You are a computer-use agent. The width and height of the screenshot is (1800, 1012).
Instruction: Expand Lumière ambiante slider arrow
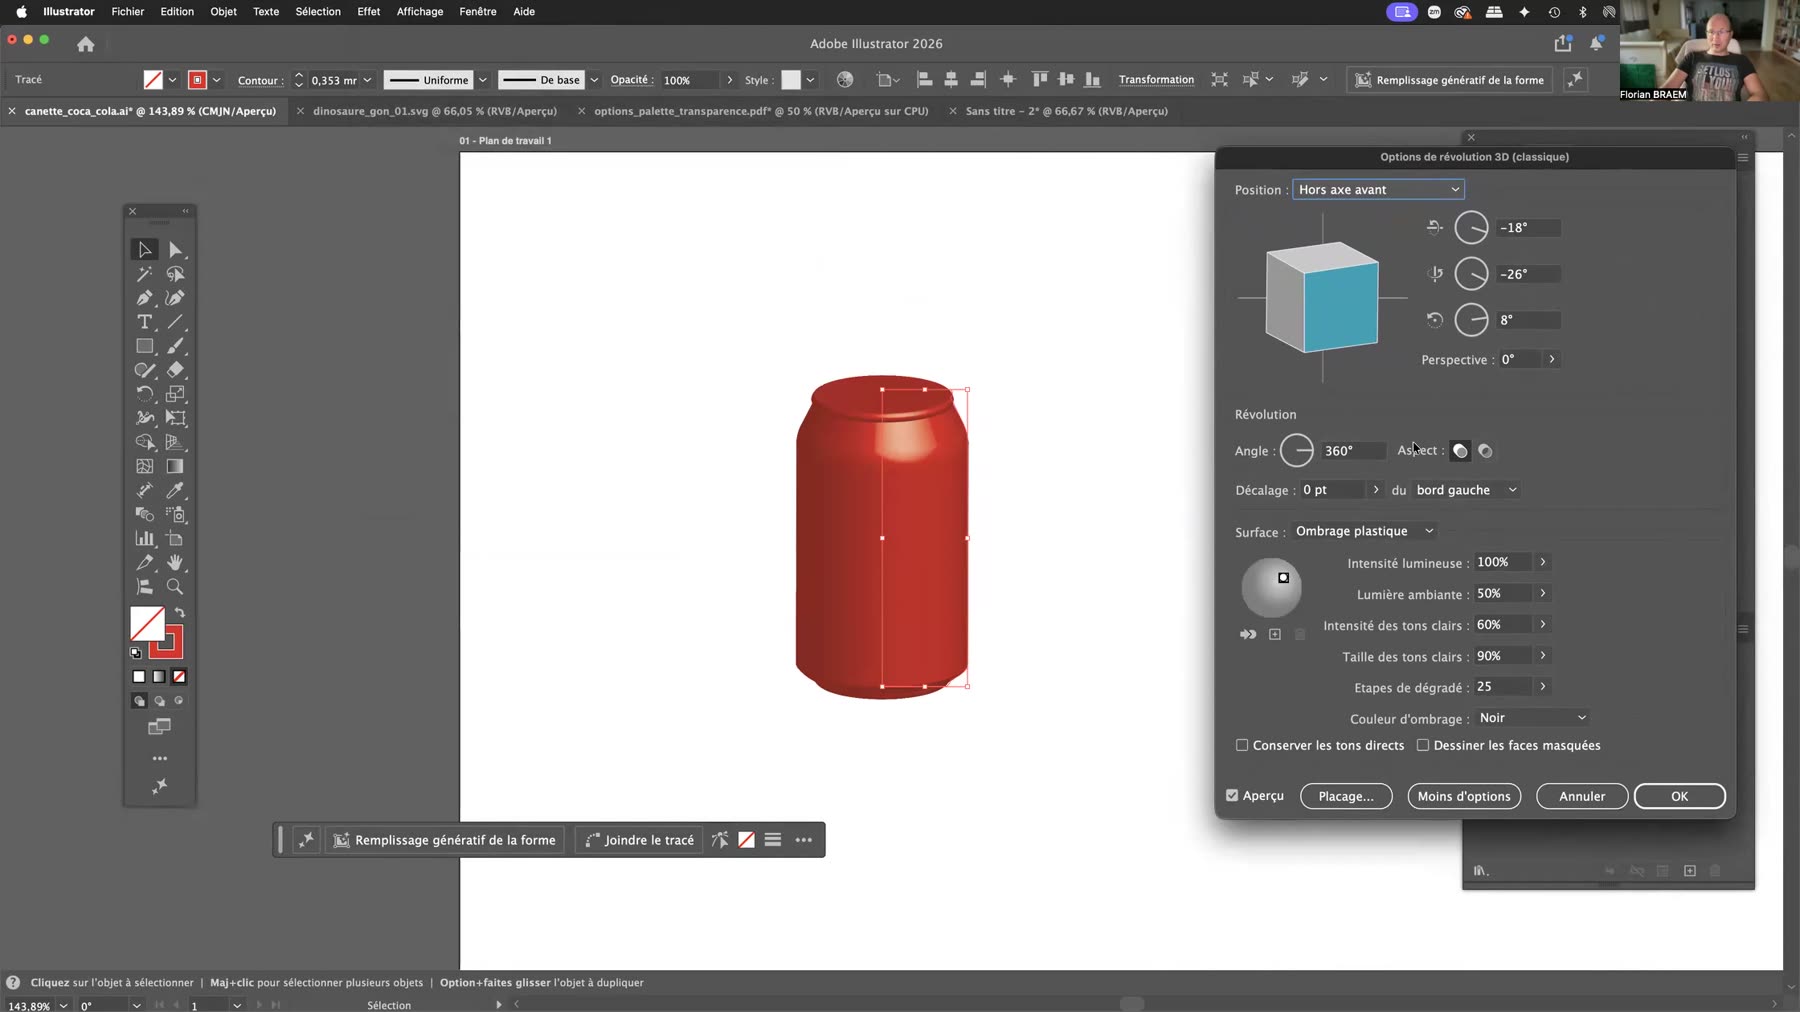1543,593
